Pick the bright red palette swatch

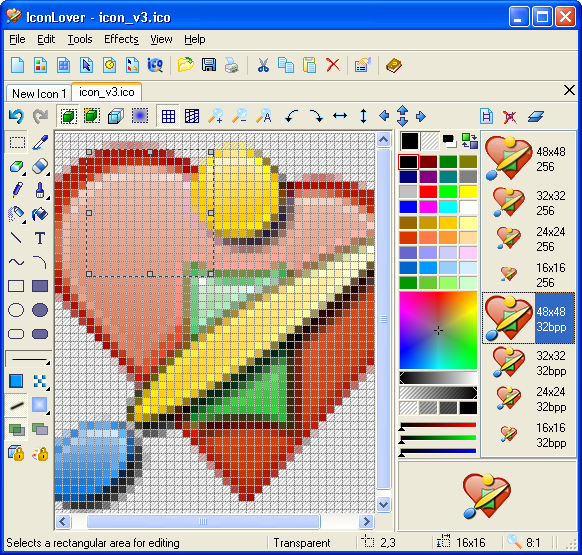pyautogui.click(x=428, y=192)
